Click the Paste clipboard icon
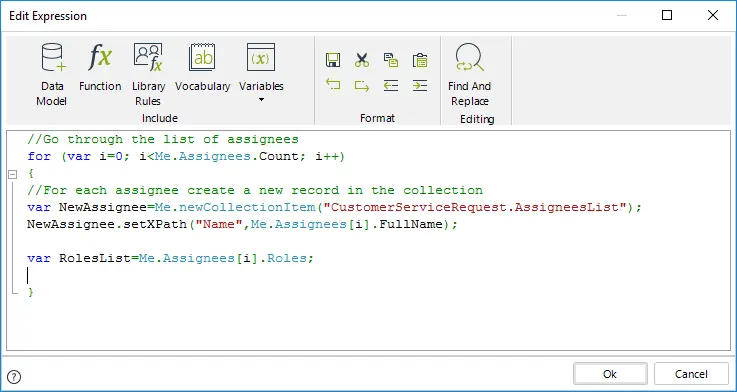737x392 pixels. (420, 60)
